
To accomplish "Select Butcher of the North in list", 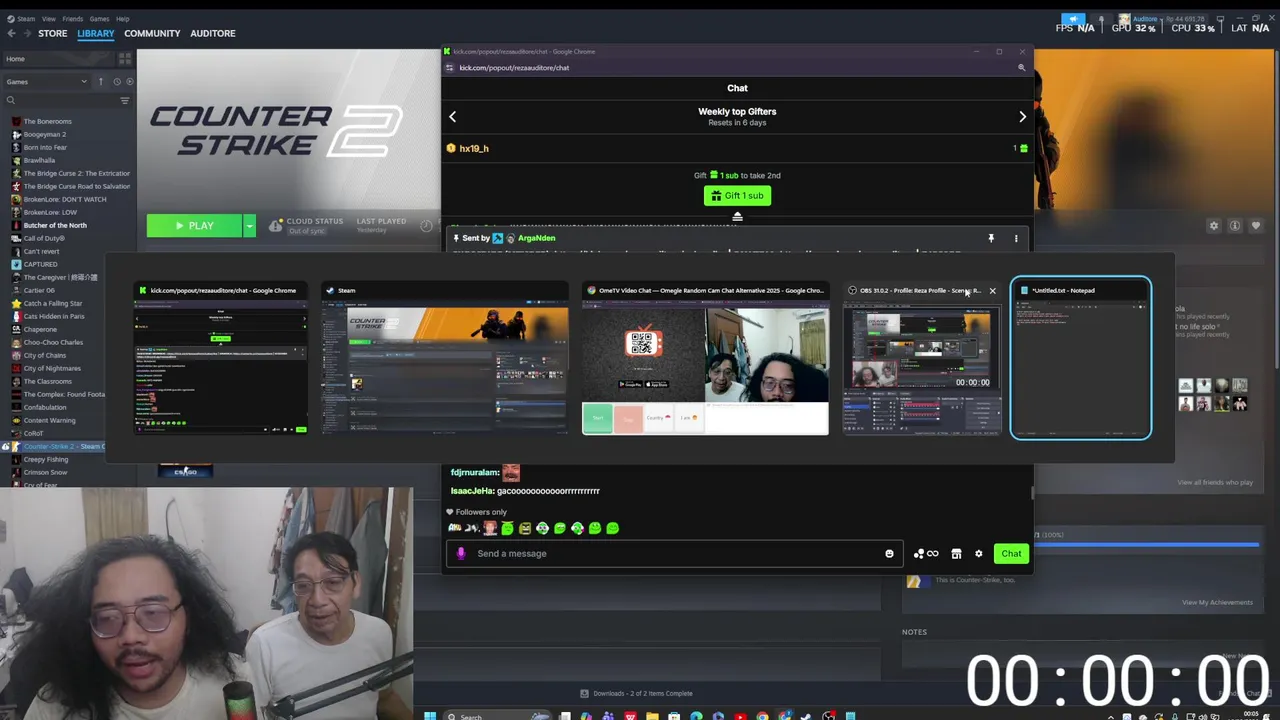I will tap(55, 225).
